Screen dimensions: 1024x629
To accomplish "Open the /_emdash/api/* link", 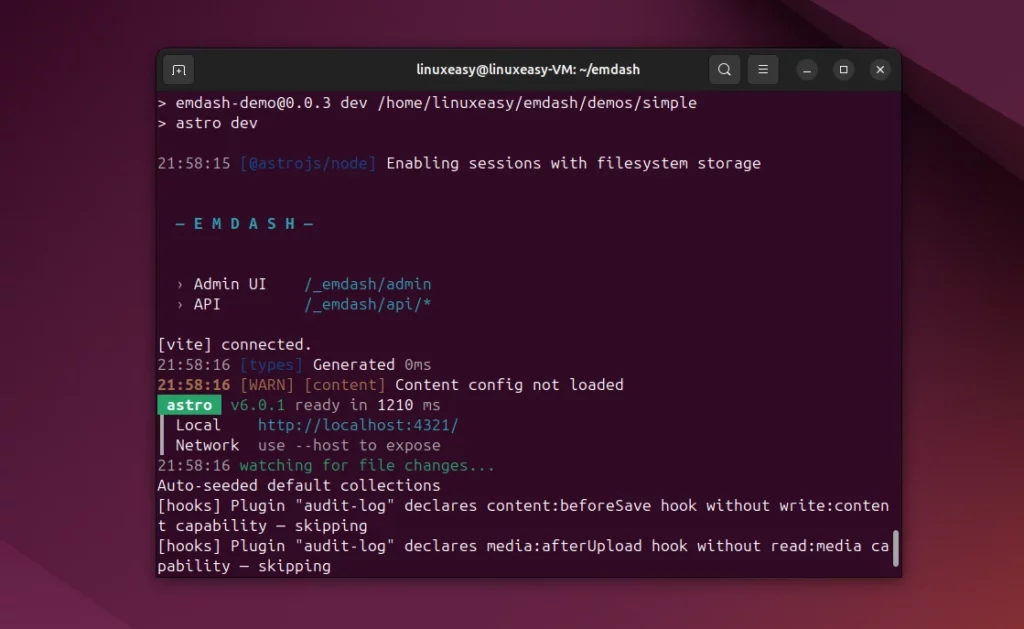I will [x=370, y=304].
